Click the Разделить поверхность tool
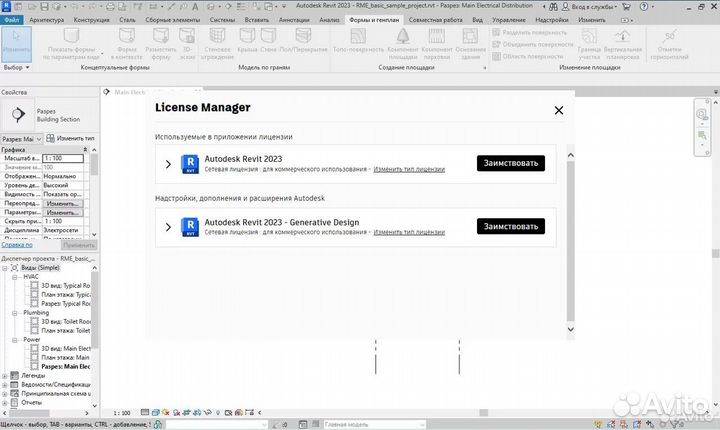This screenshot has width=720, height=430. pos(530,33)
